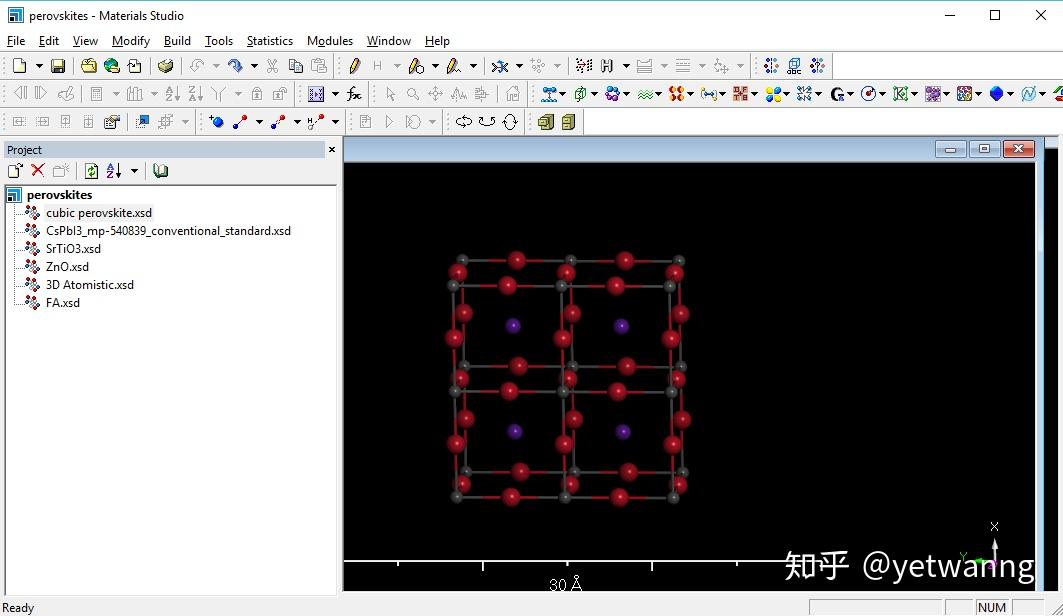Open the sort dropdown in Project Explorer

point(134,170)
